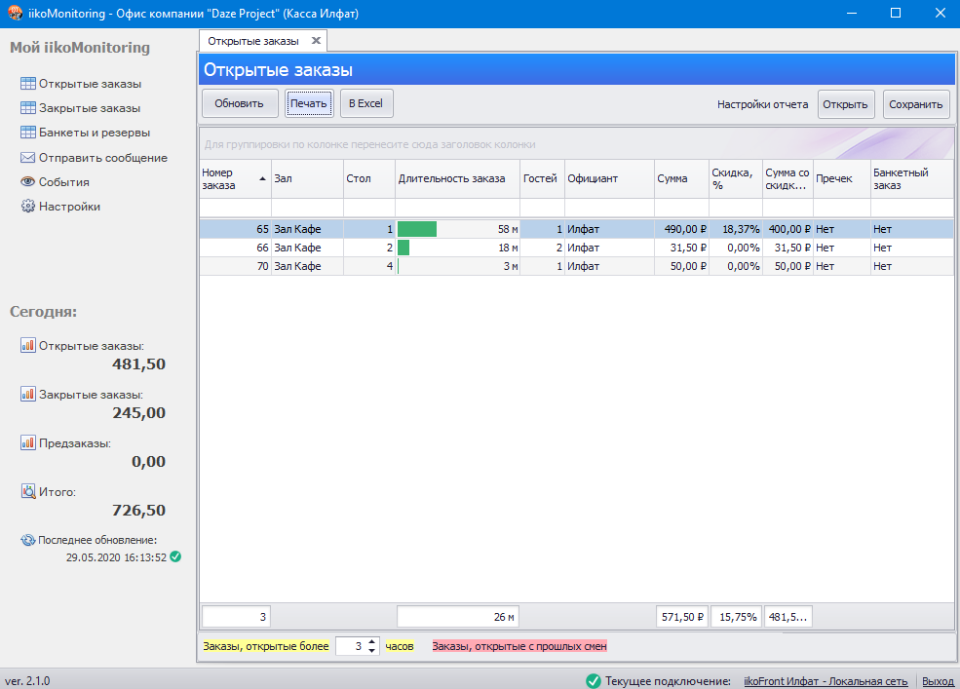The width and height of the screenshot is (960, 689).
Task: Click Открыть for report settings
Action: tap(846, 104)
